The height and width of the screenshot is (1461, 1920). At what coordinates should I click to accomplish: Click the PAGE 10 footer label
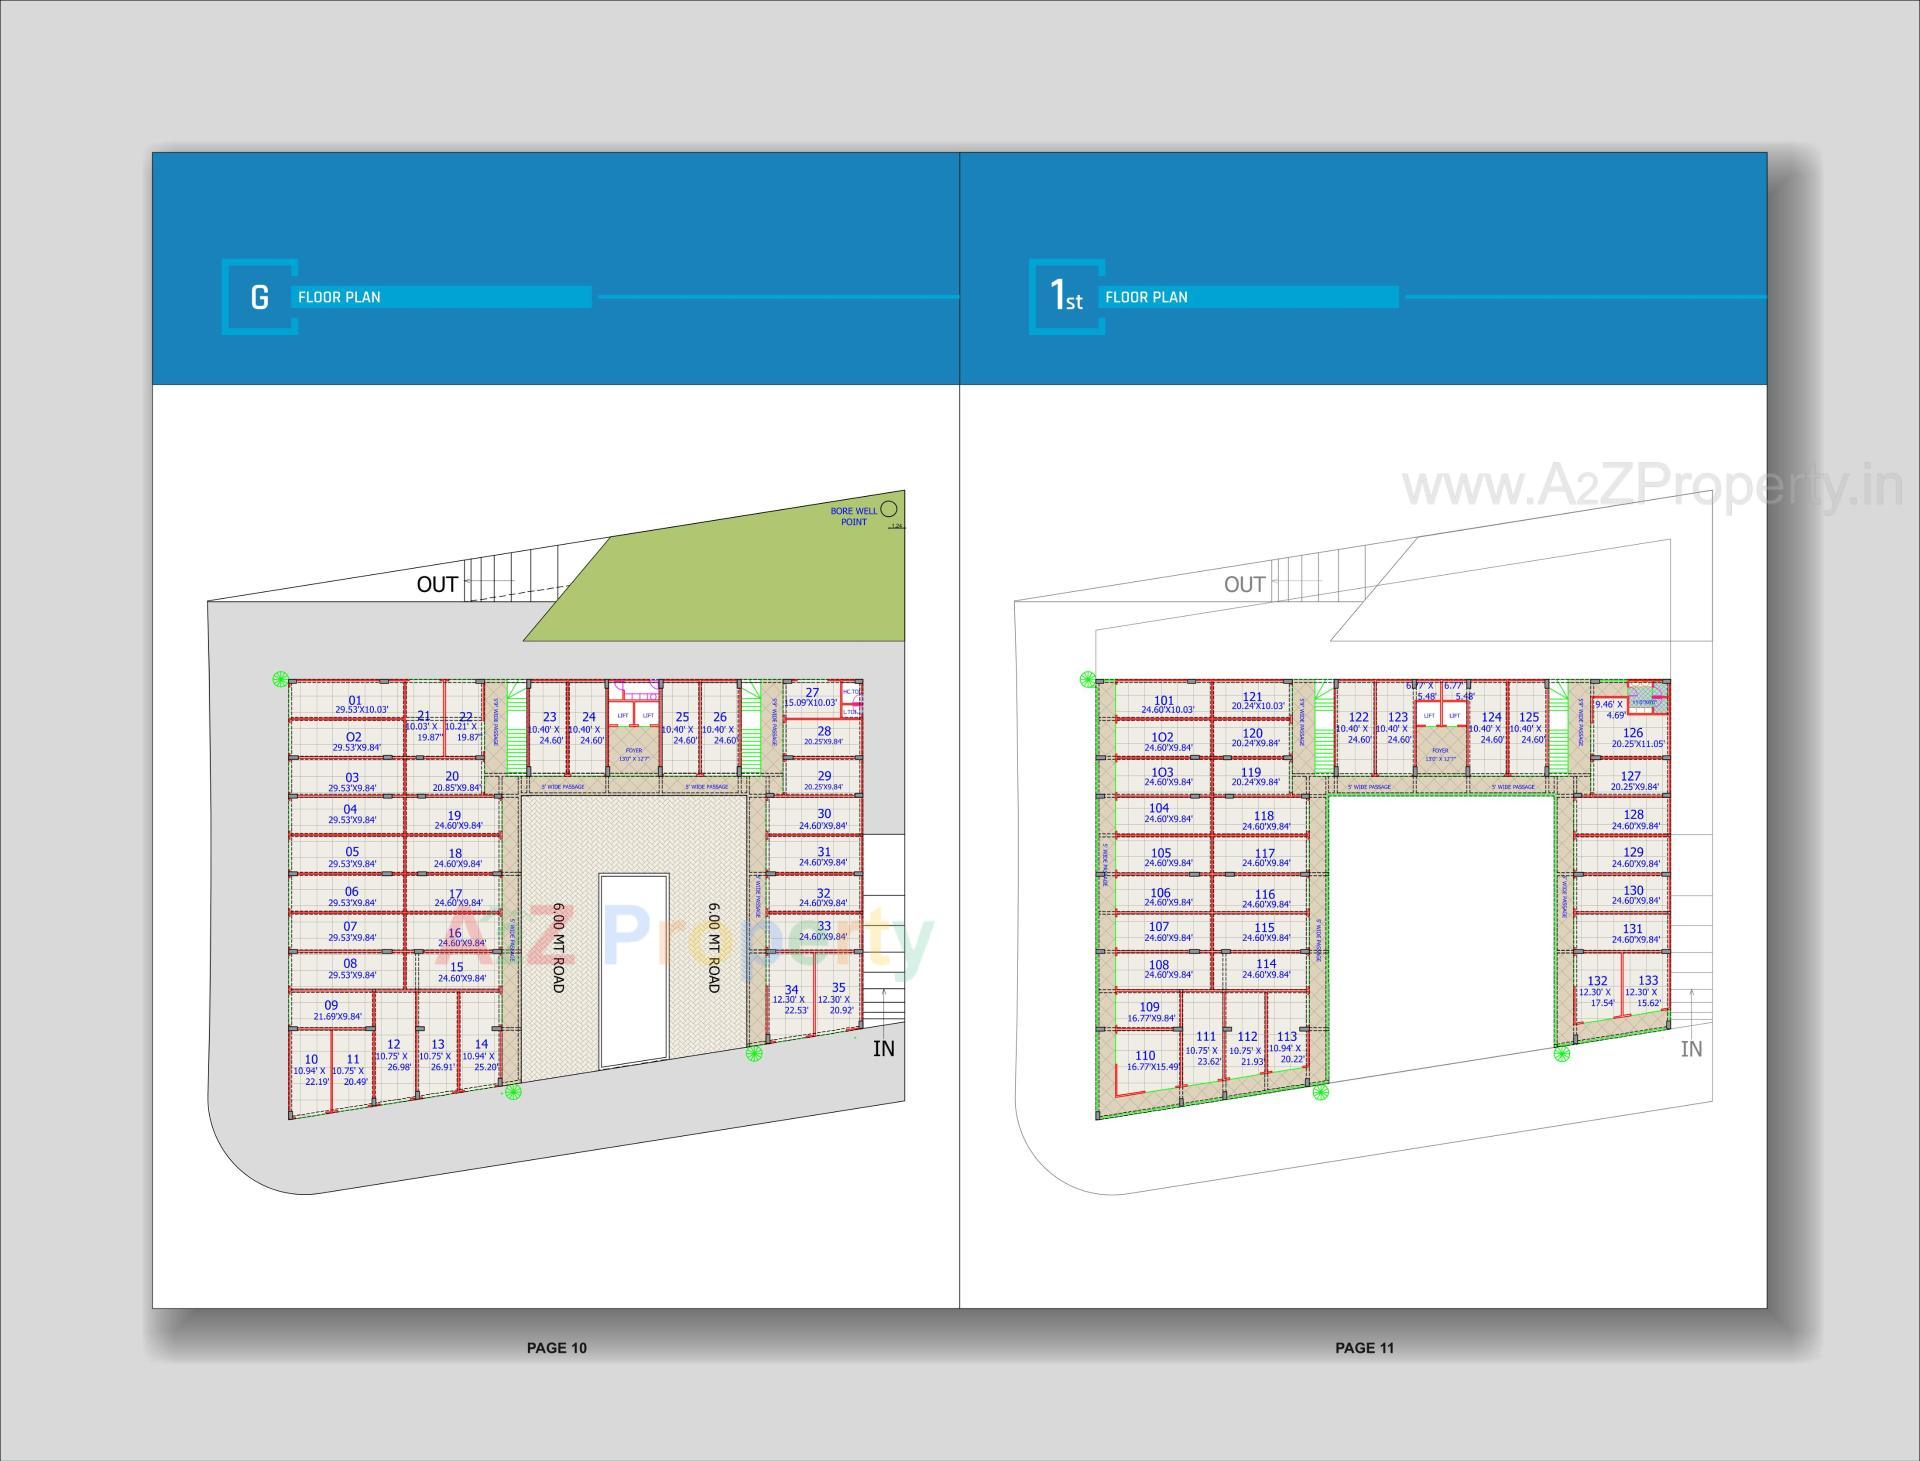(x=557, y=1347)
